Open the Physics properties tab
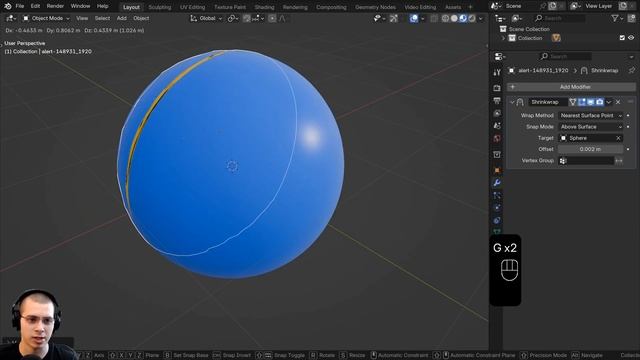This screenshot has height=360, width=640. 497,208
